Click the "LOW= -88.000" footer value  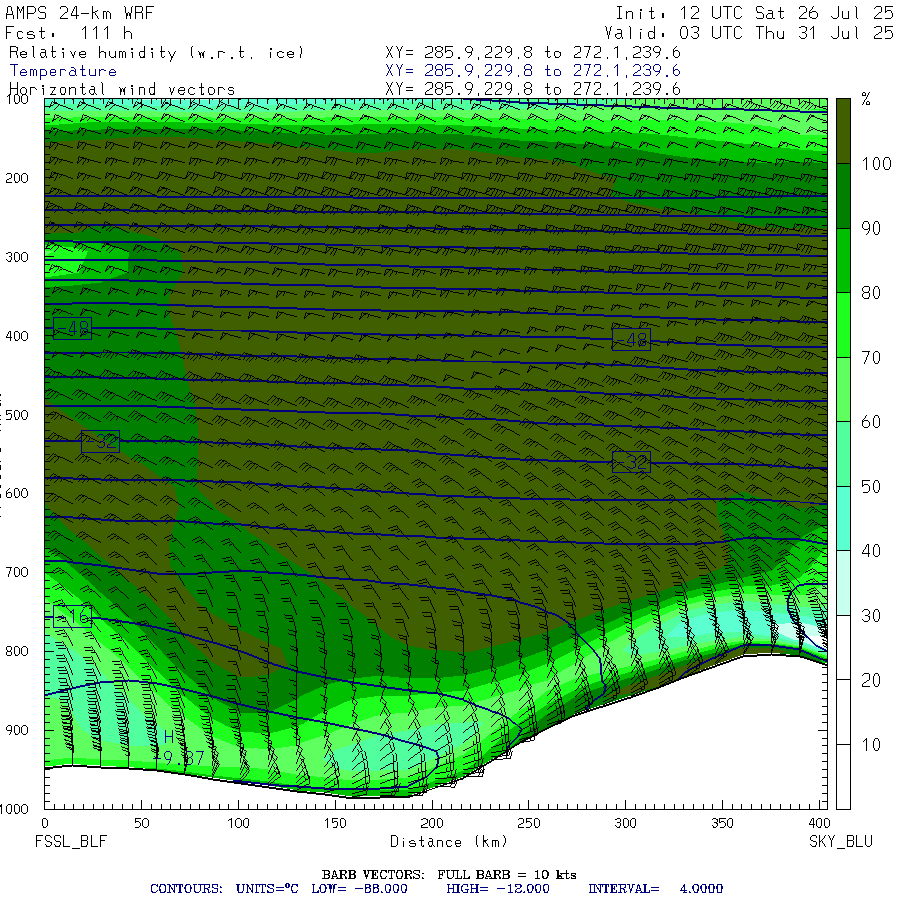(x=359, y=889)
